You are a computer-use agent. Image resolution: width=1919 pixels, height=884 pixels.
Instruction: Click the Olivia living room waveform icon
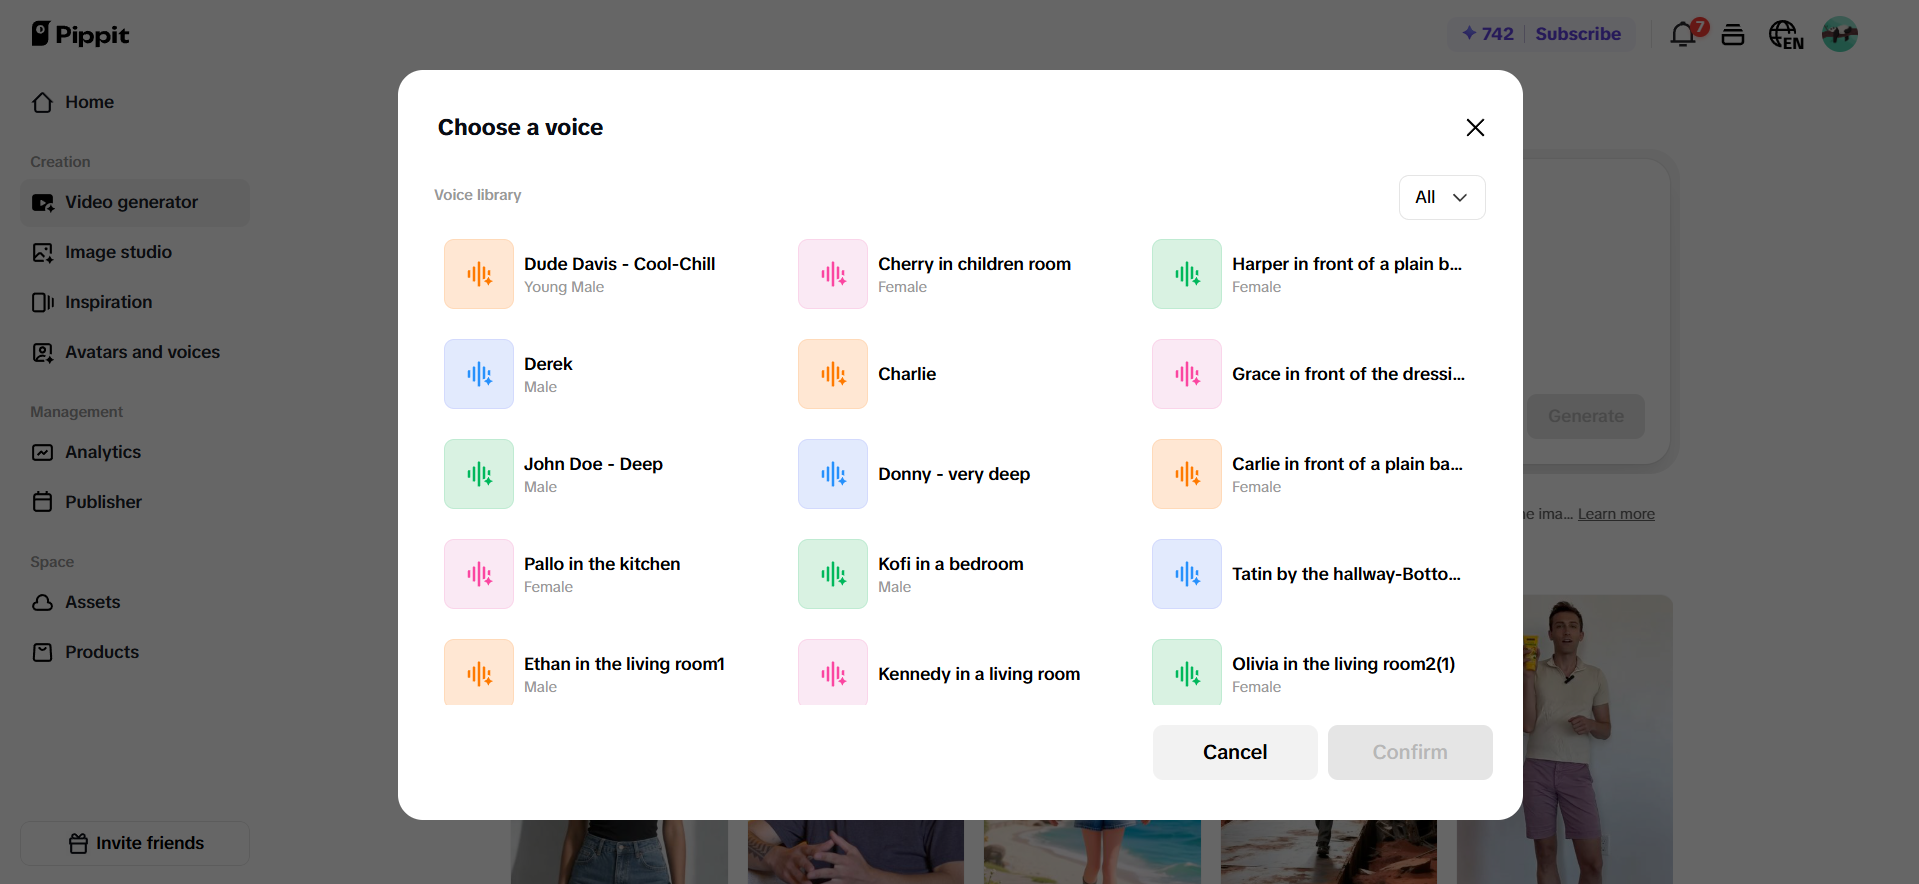1187,672
